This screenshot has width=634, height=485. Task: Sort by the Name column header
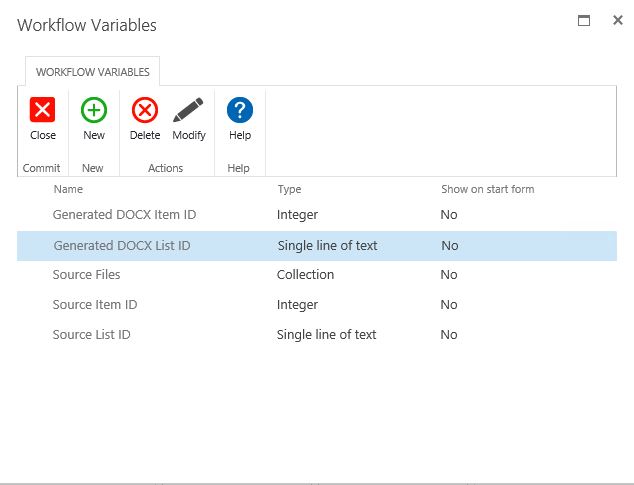pyautogui.click(x=68, y=189)
